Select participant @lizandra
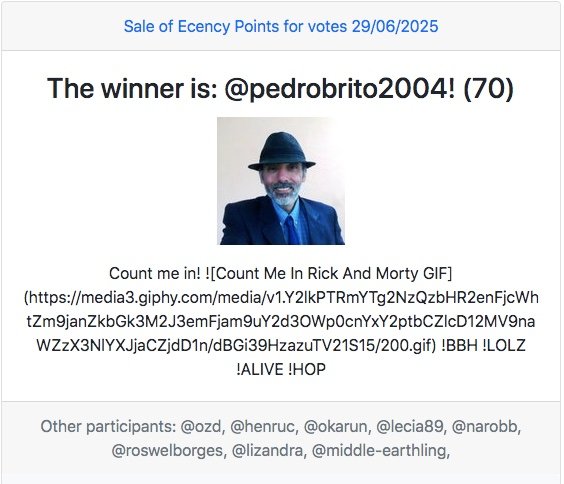Screen dimensions: 564x484 click(269, 451)
